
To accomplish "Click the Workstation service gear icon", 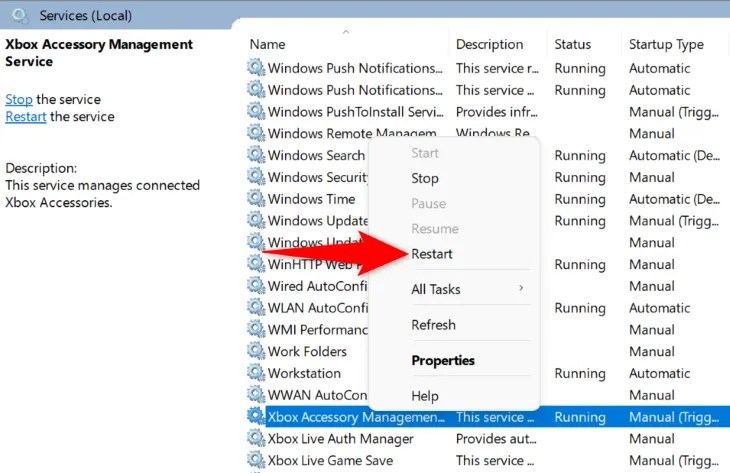I will (x=256, y=372).
